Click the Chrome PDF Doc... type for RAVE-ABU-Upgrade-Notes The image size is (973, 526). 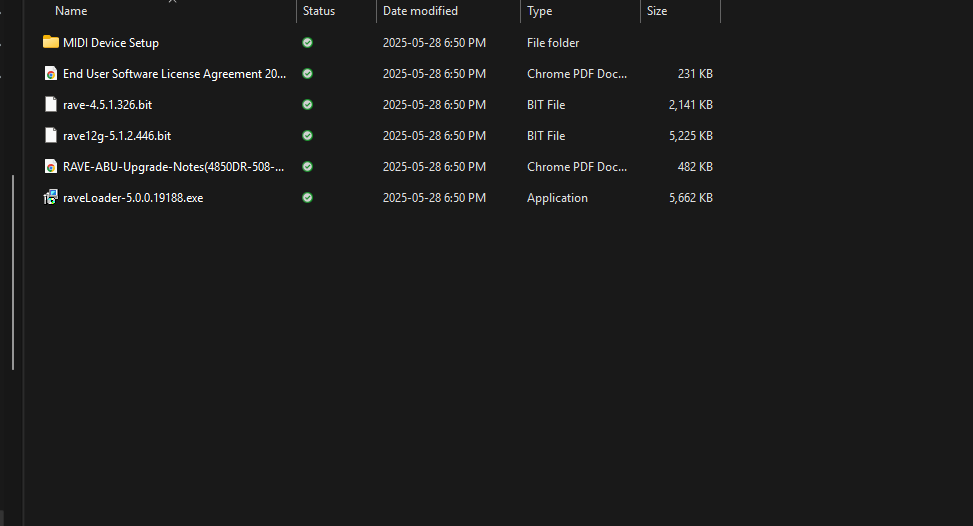click(577, 167)
